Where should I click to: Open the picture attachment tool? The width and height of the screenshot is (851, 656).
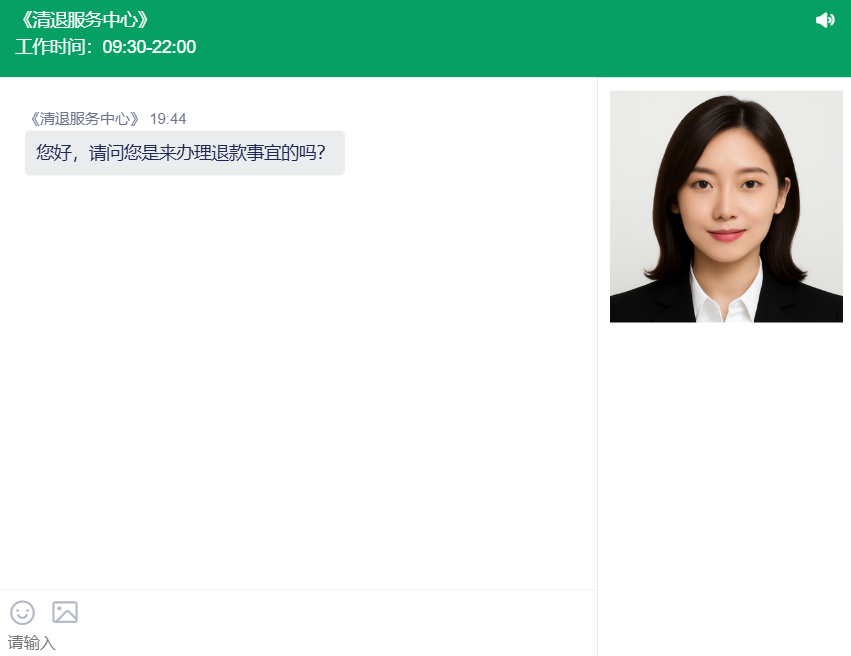[64, 611]
